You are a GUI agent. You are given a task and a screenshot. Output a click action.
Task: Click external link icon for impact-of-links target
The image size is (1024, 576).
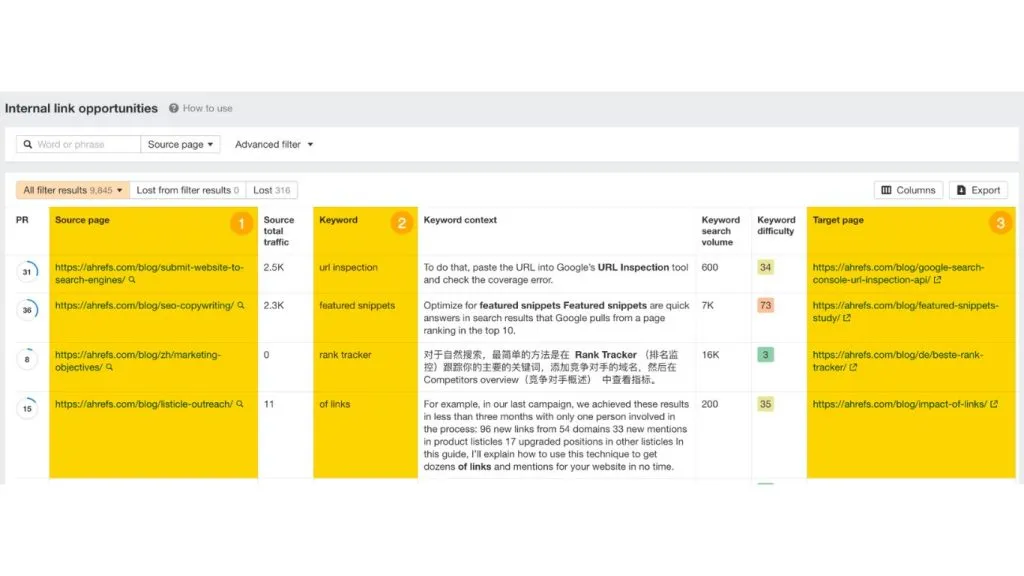(x=993, y=404)
